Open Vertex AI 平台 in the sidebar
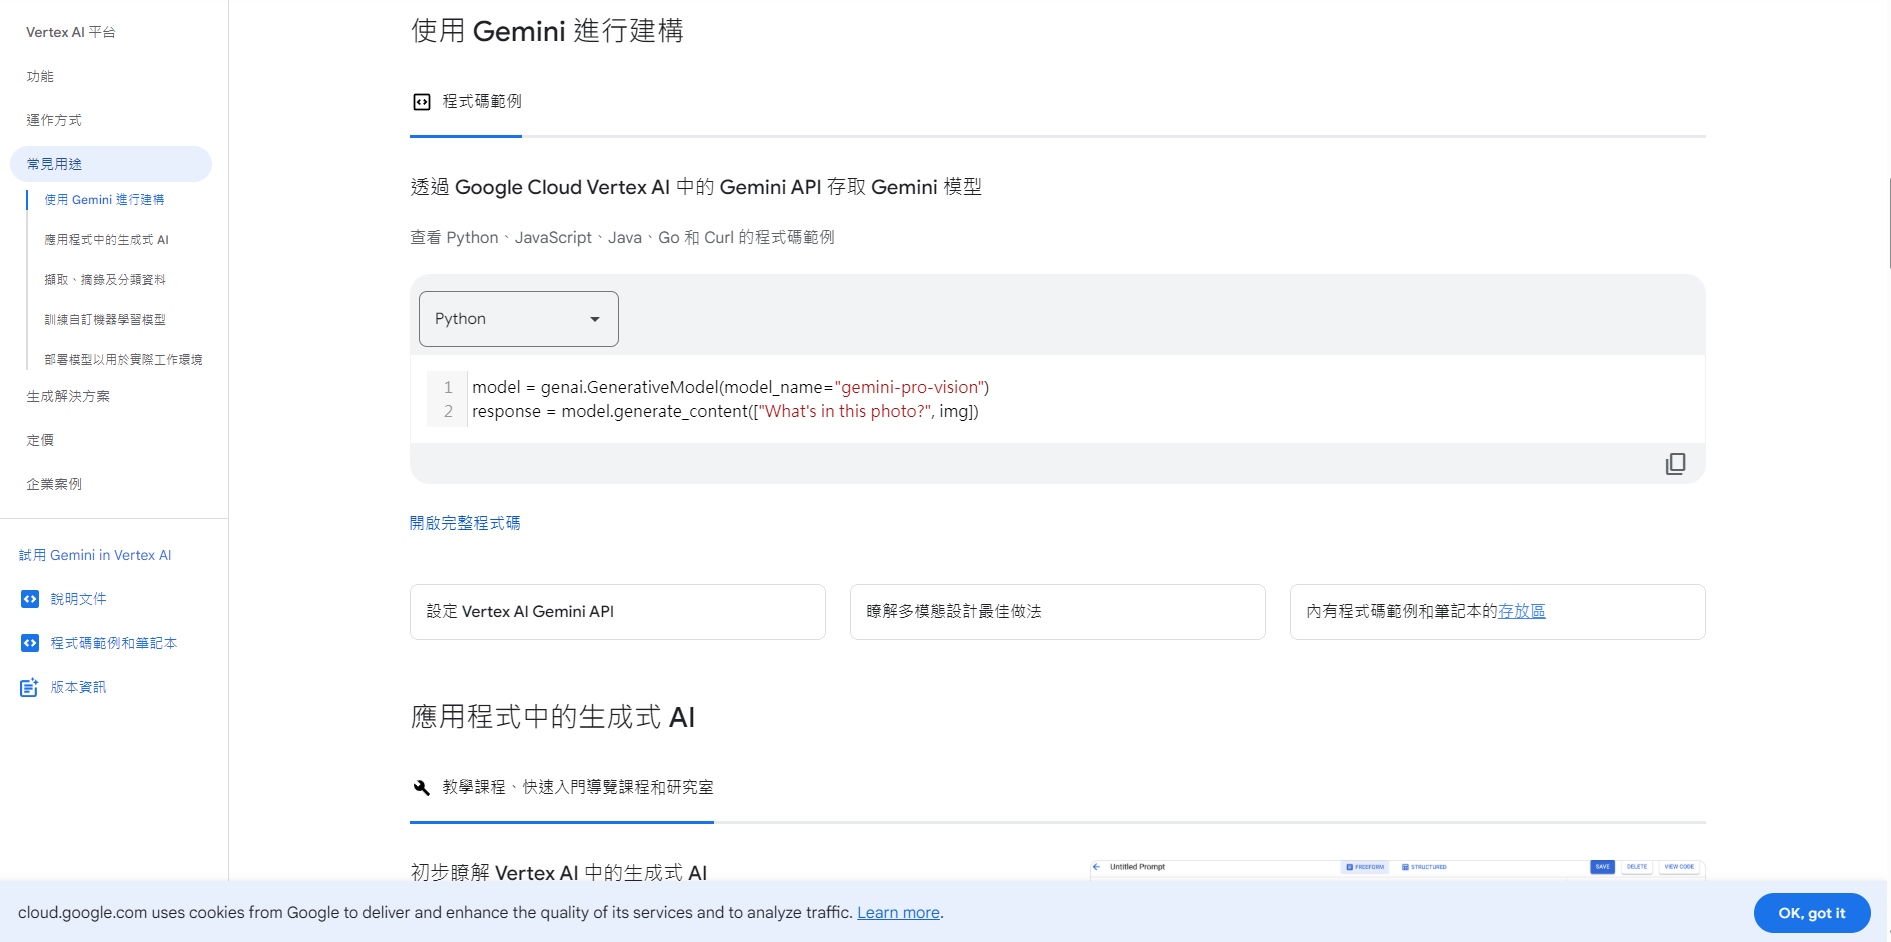 [71, 32]
